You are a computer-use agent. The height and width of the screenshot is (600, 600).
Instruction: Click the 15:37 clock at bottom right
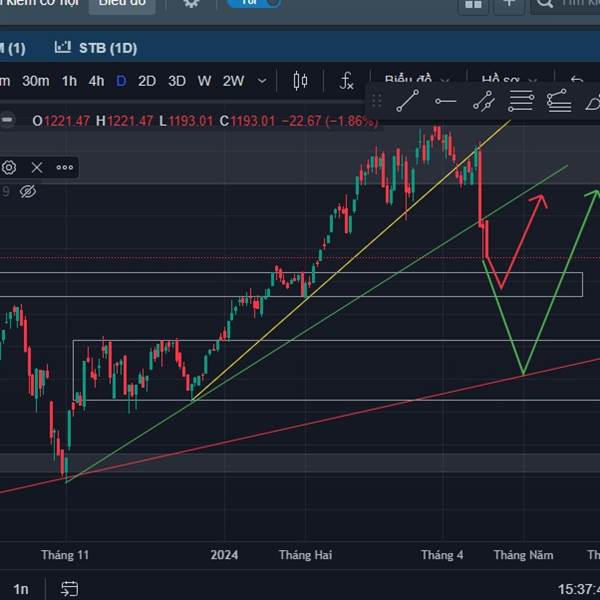click(579, 589)
